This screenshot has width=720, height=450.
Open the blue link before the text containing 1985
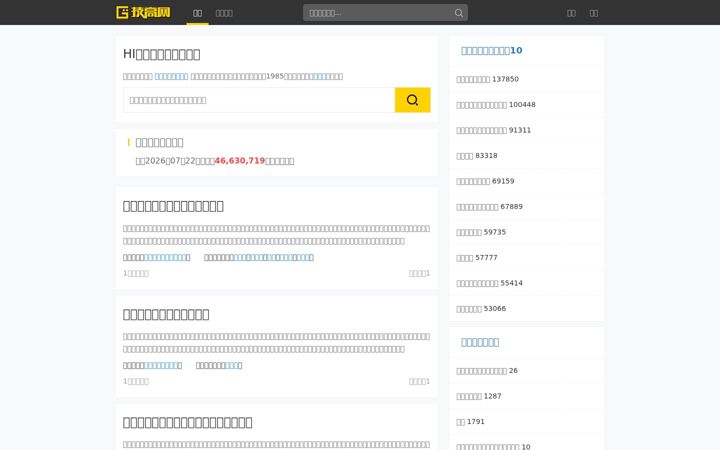click(x=171, y=76)
